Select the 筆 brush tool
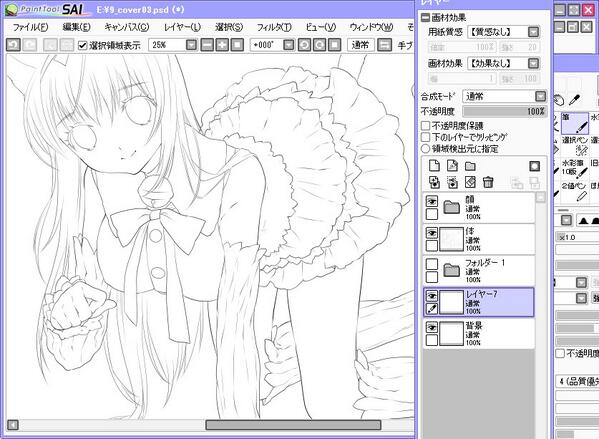This screenshot has width=599, height=439. 575,123
